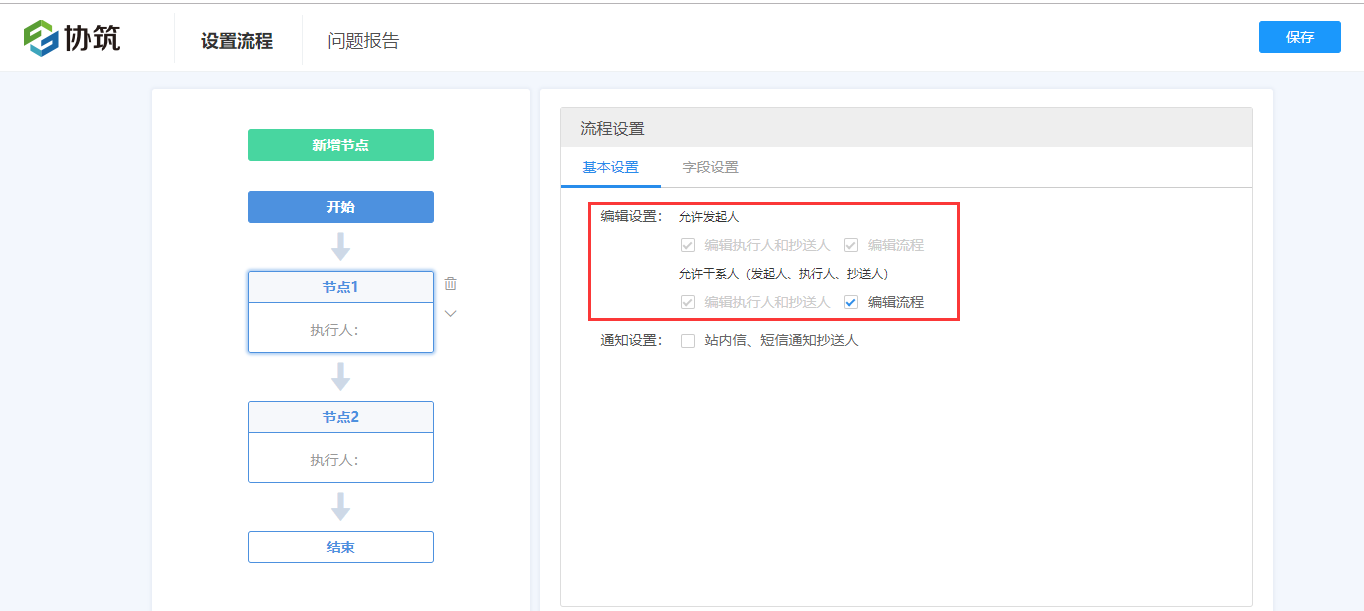Click the 协筑 logo icon
1364x611 pixels.
[x=40, y=36]
